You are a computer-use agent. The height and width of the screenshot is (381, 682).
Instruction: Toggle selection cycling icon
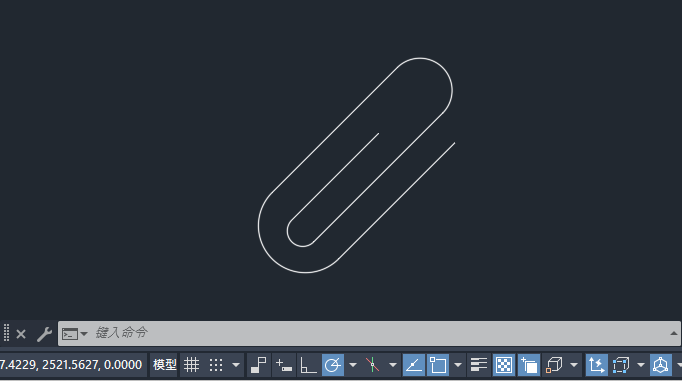528,365
